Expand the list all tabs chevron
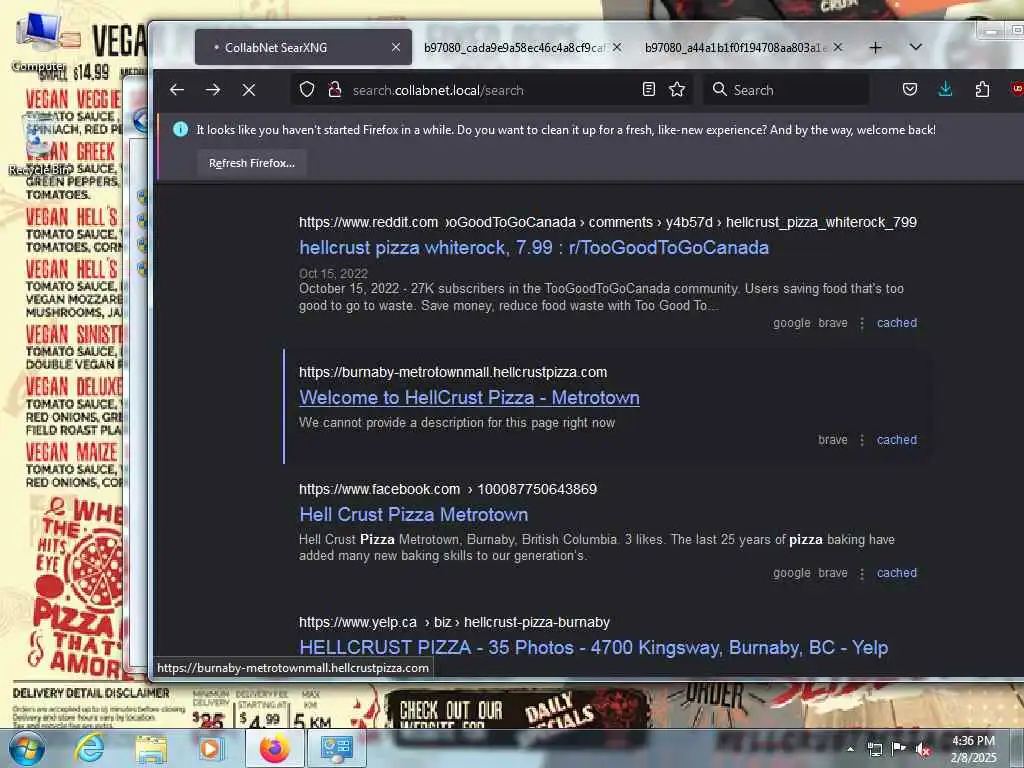This screenshot has height=768, width=1024. click(x=916, y=47)
